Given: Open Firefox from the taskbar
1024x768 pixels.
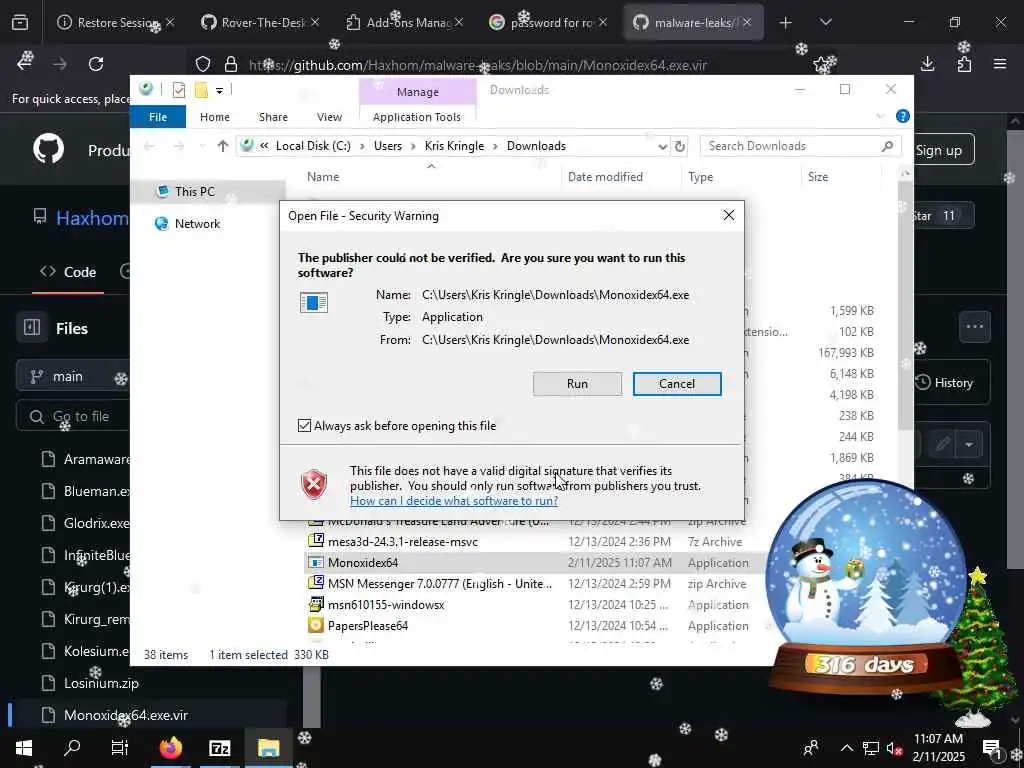Looking at the screenshot, I should point(170,748).
